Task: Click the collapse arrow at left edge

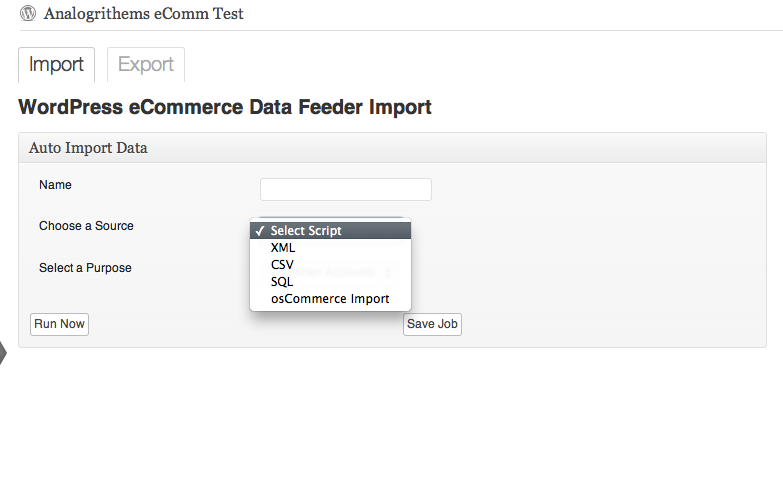Action: click(x=4, y=352)
